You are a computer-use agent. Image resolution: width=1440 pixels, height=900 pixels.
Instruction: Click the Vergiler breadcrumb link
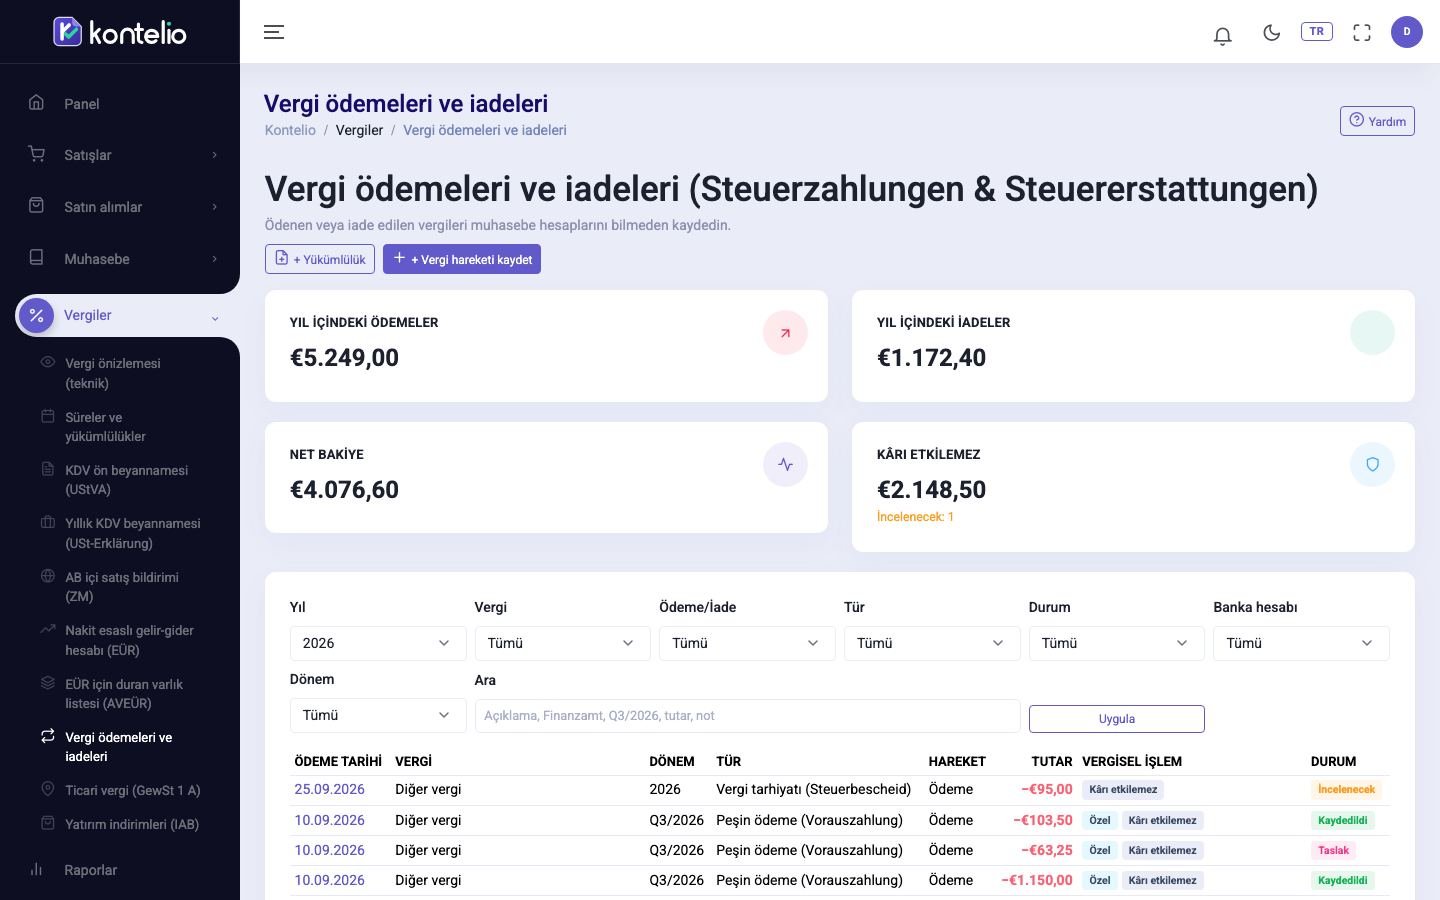point(359,130)
